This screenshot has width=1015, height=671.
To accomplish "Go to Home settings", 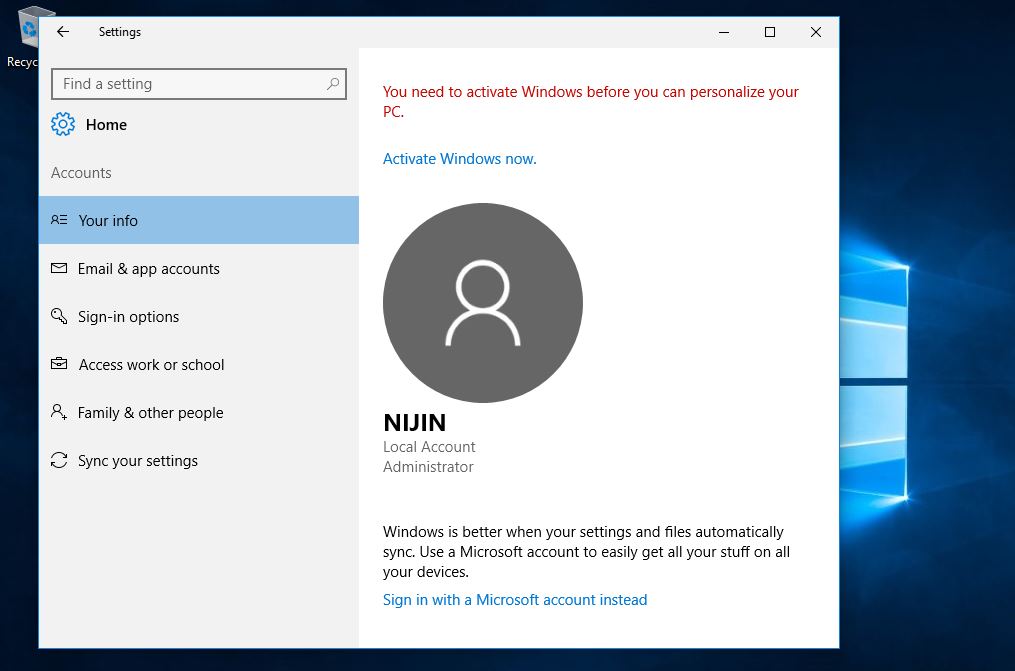I will (x=89, y=124).
